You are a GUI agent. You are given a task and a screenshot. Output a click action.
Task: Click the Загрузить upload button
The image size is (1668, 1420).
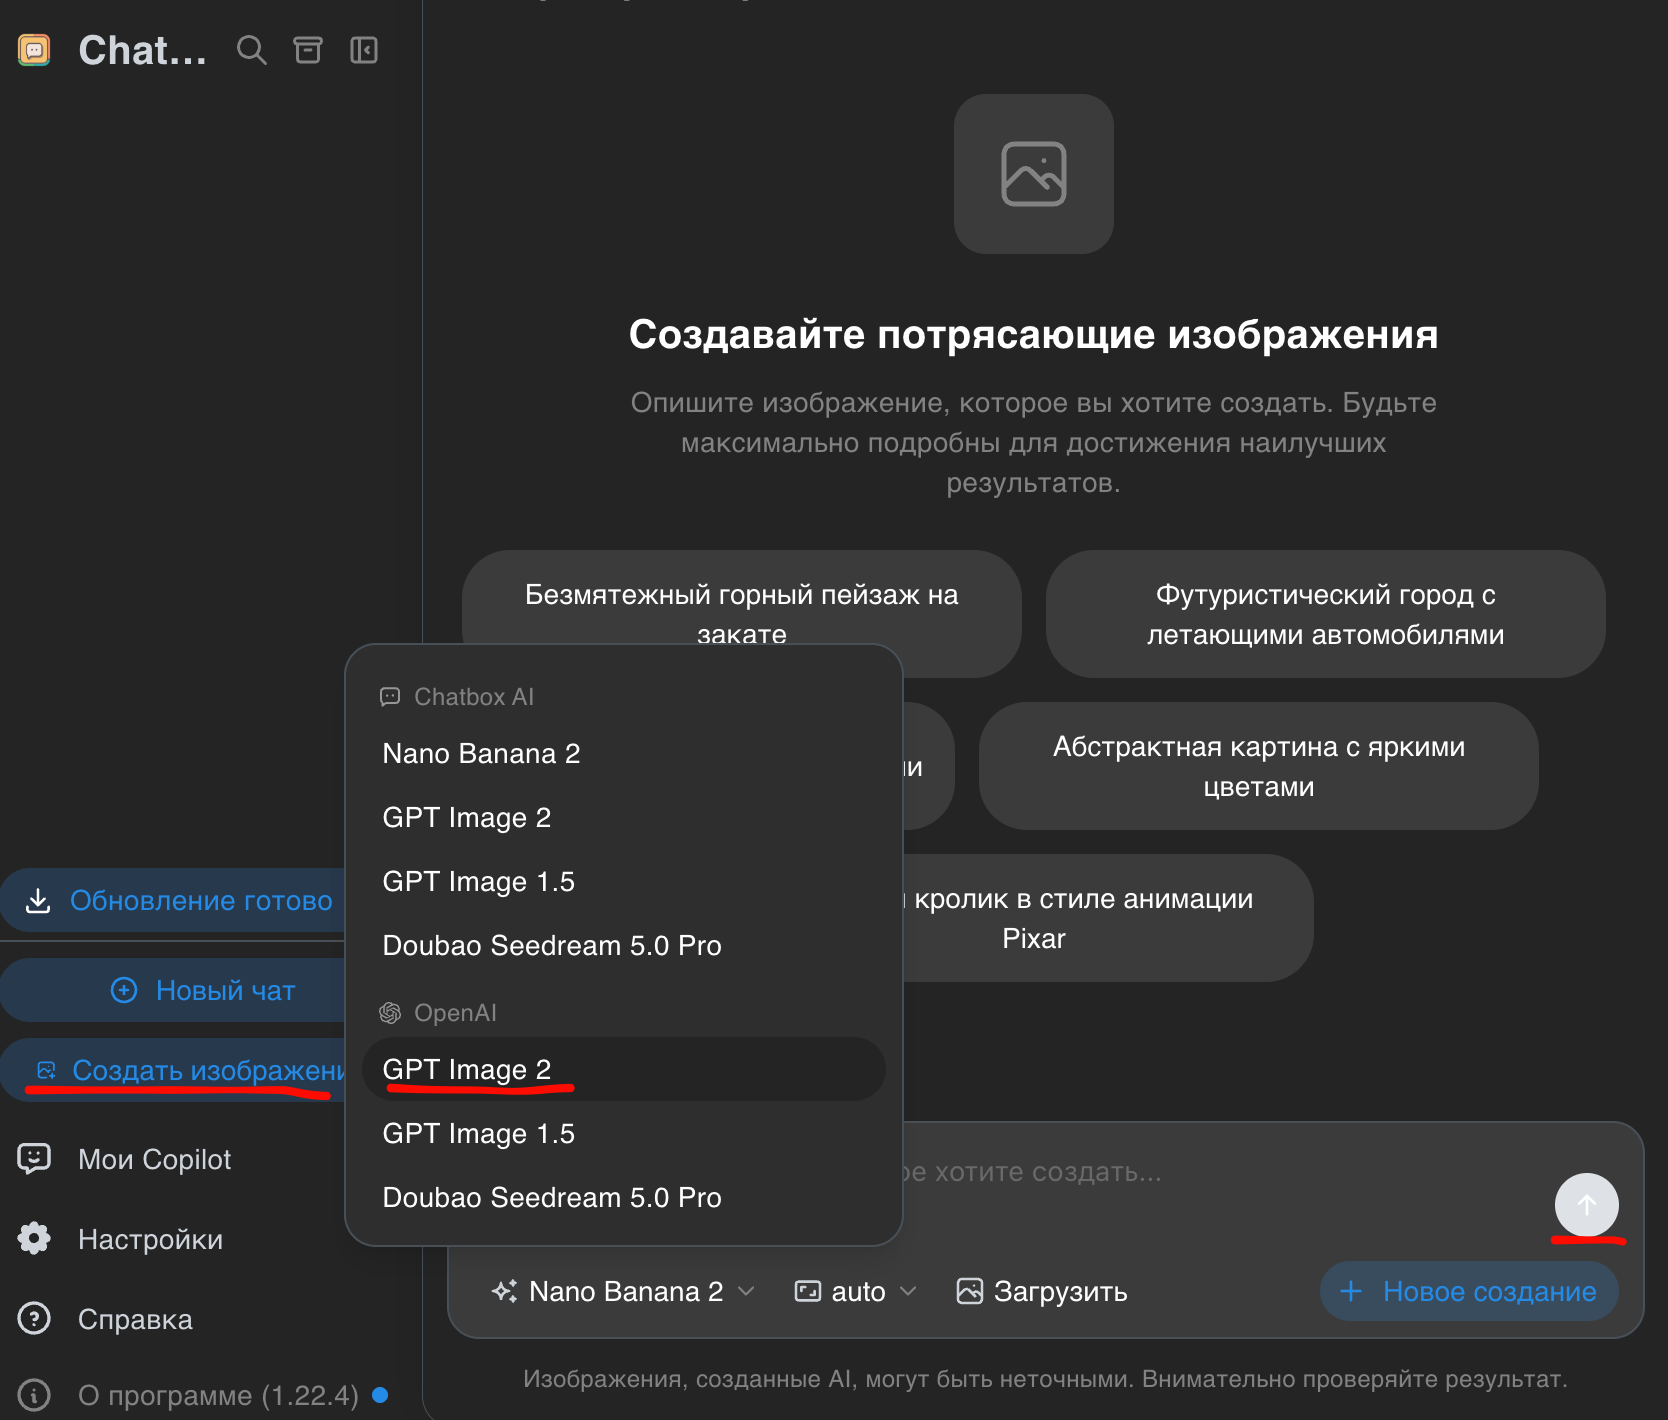(1042, 1291)
